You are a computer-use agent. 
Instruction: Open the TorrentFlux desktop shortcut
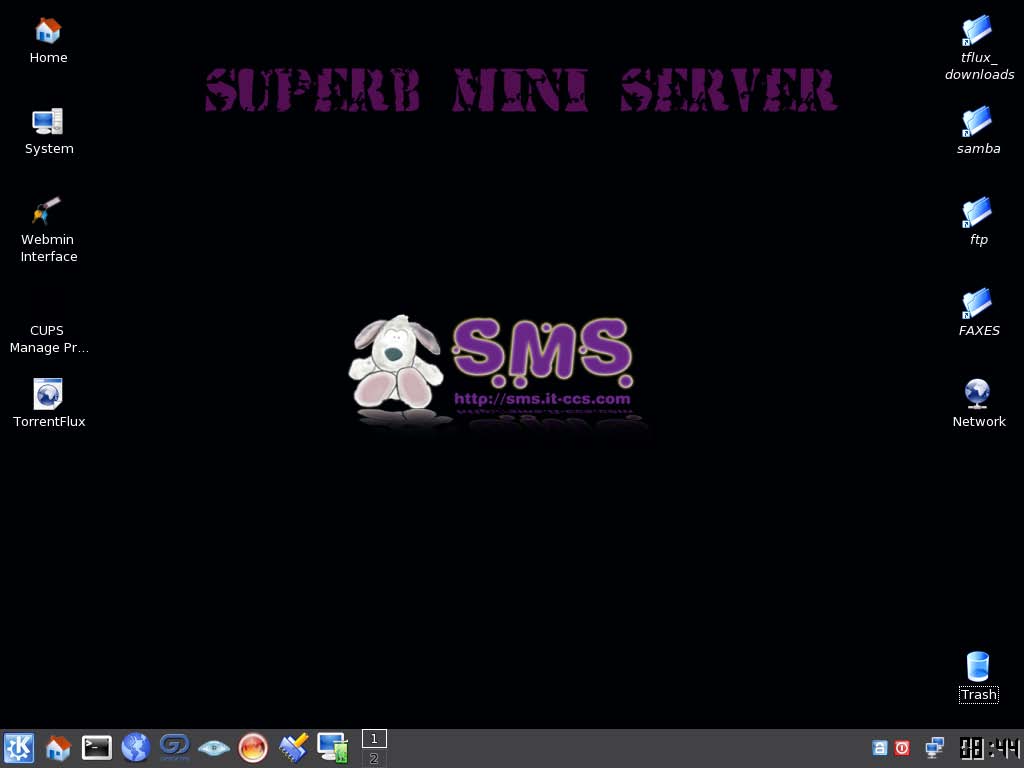(x=48, y=394)
